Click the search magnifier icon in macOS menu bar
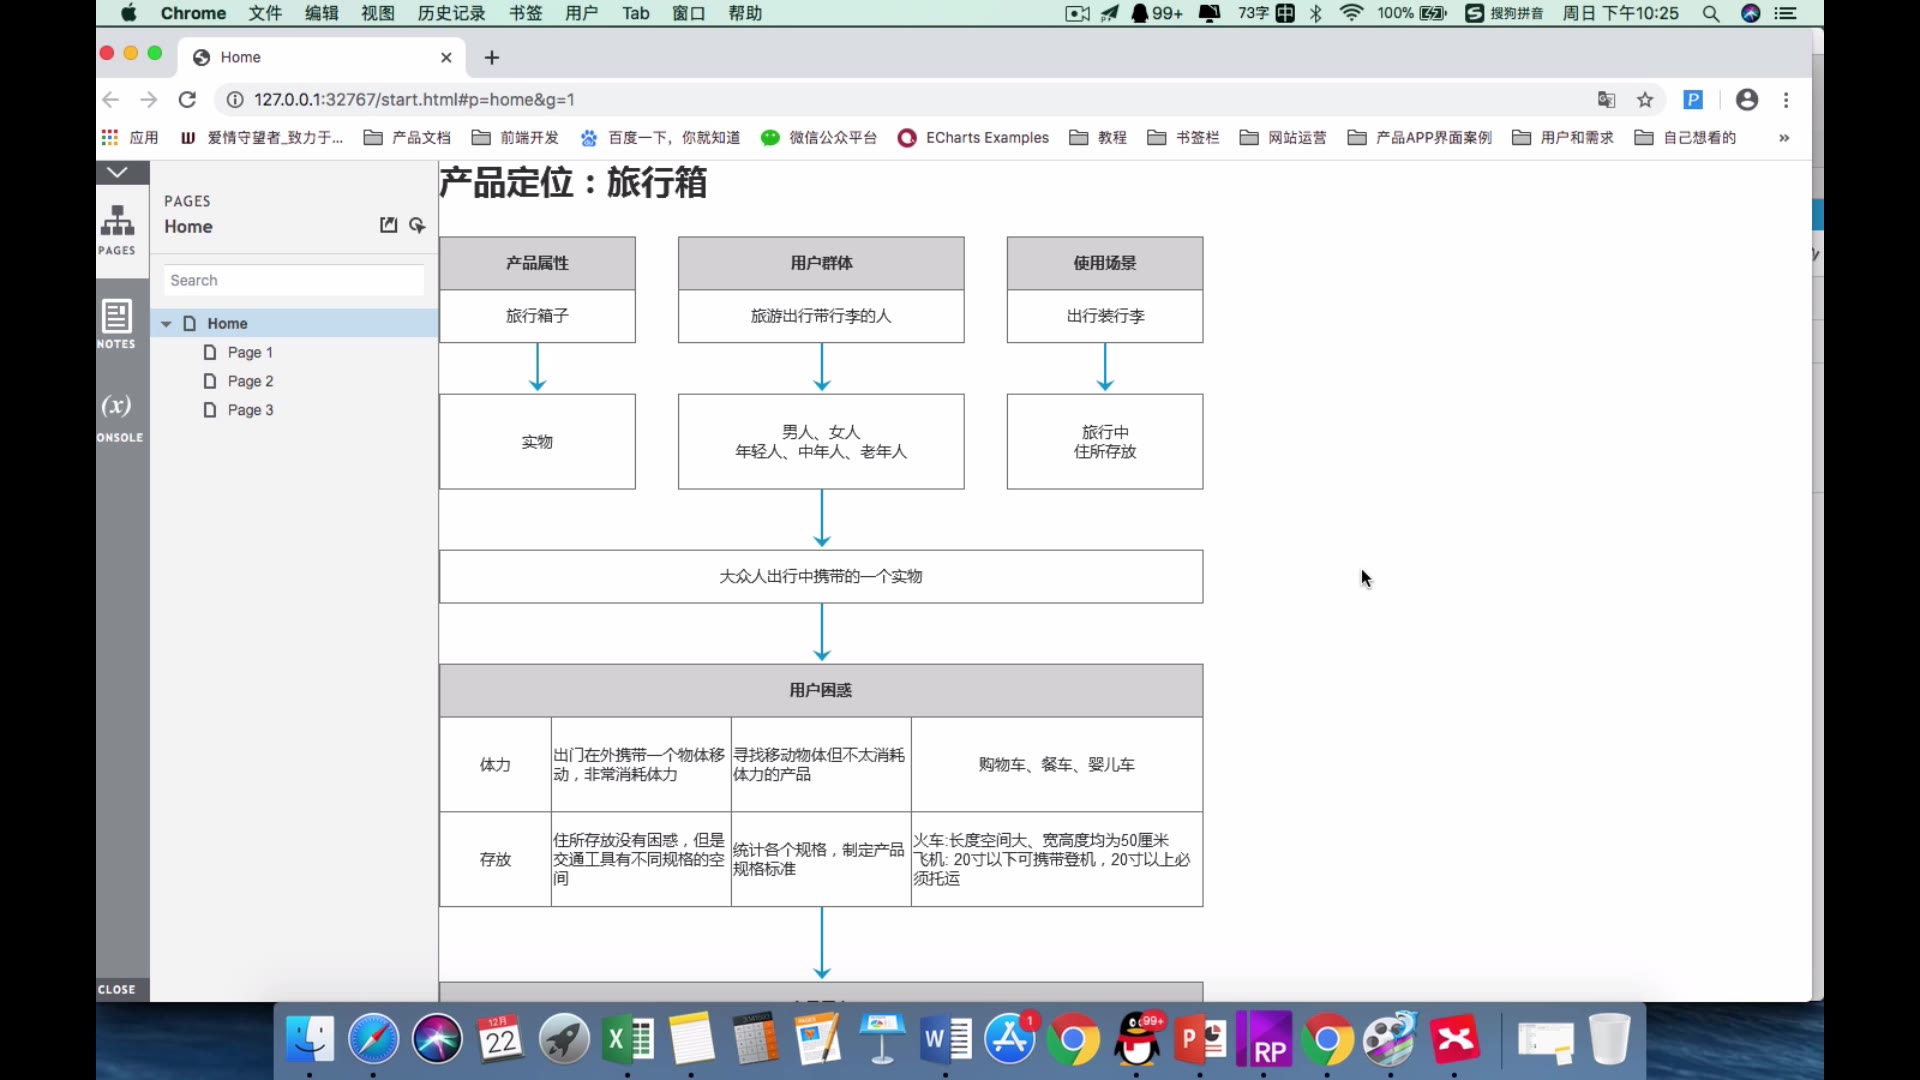 tap(1712, 13)
